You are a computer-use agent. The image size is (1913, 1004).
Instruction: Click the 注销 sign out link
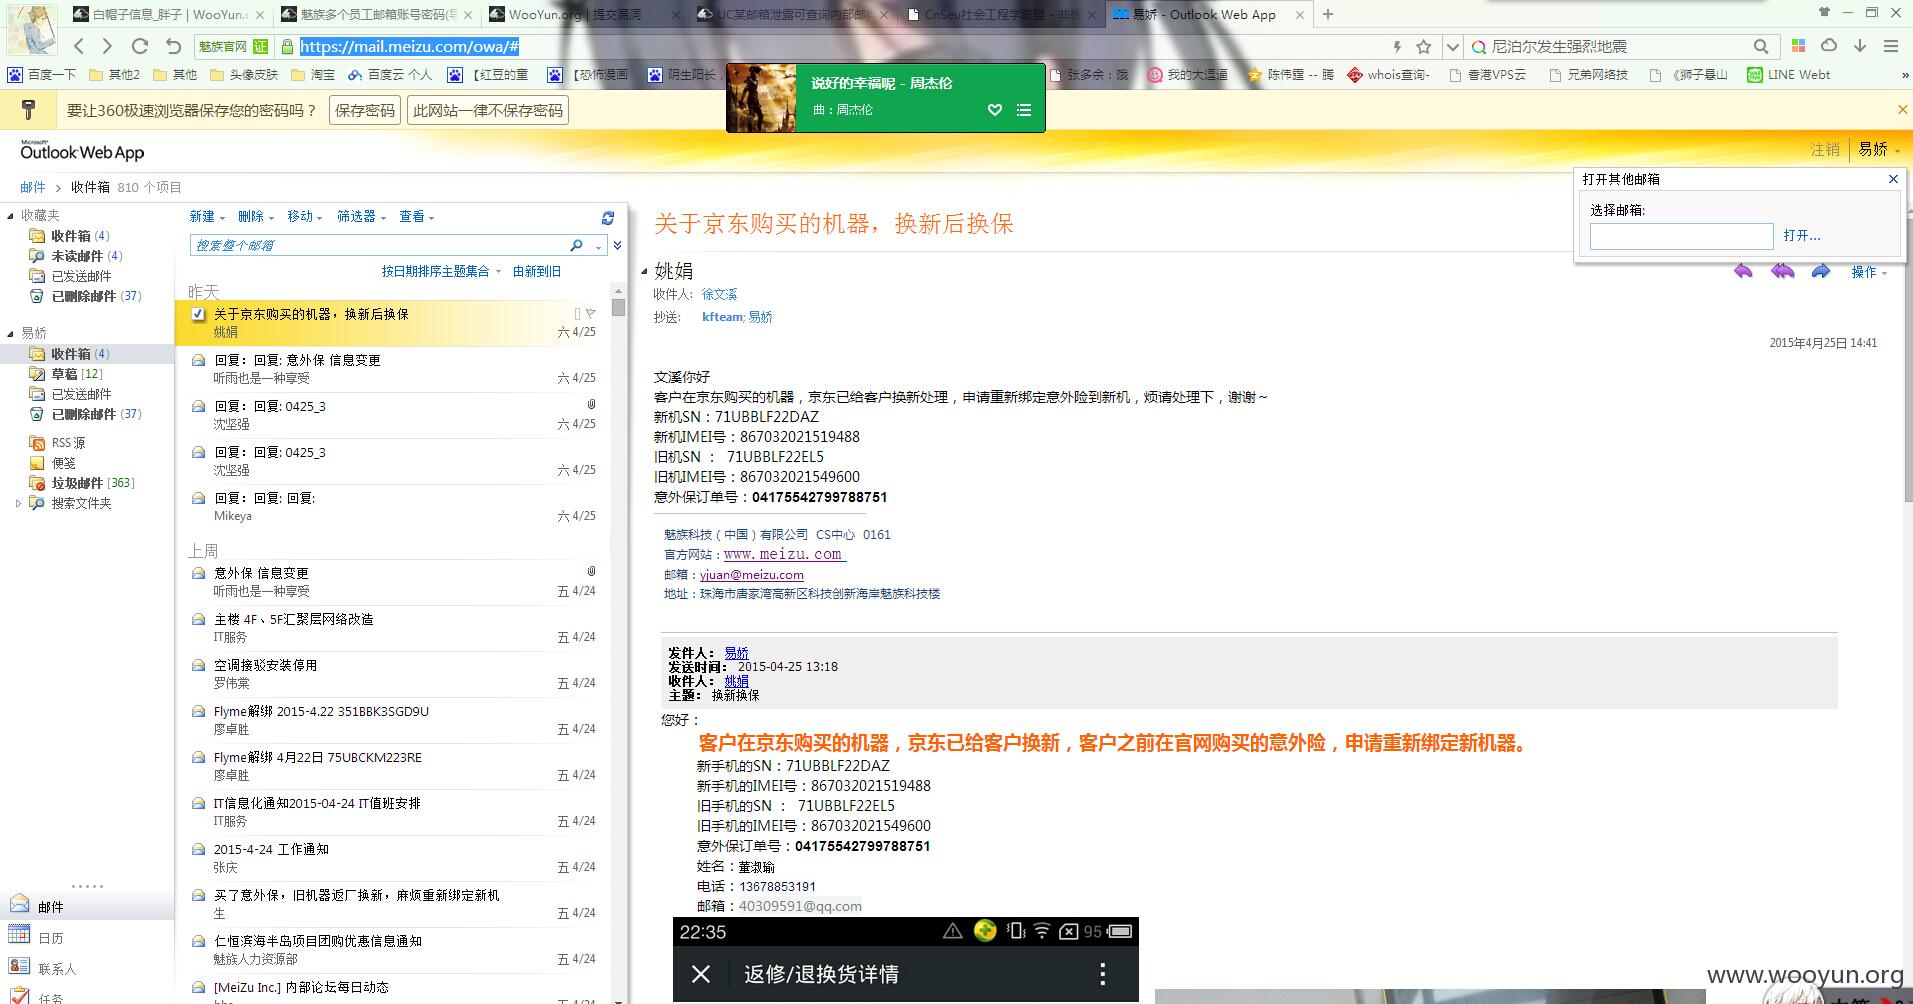coord(1825,149)
